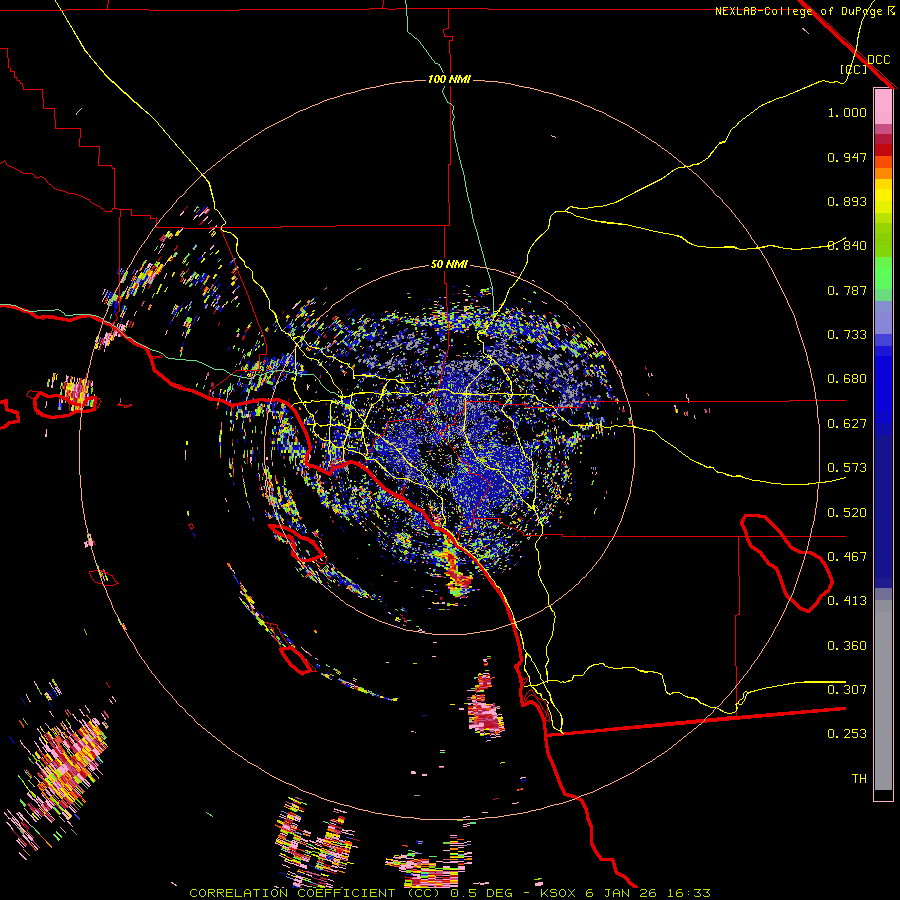Select the 1.000 value on the scale
Screen dimensions: 900x900
pos(847,112)
